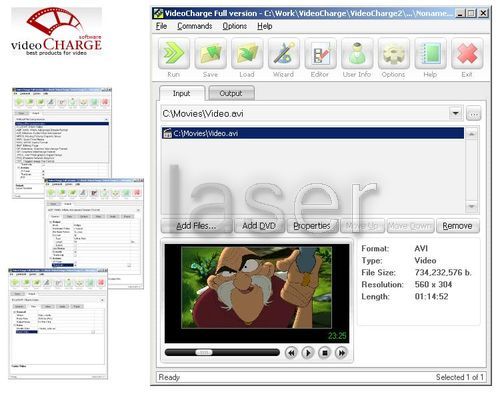Click the 01:14:52 length value

pyautogui.click(x=431, y=297)
